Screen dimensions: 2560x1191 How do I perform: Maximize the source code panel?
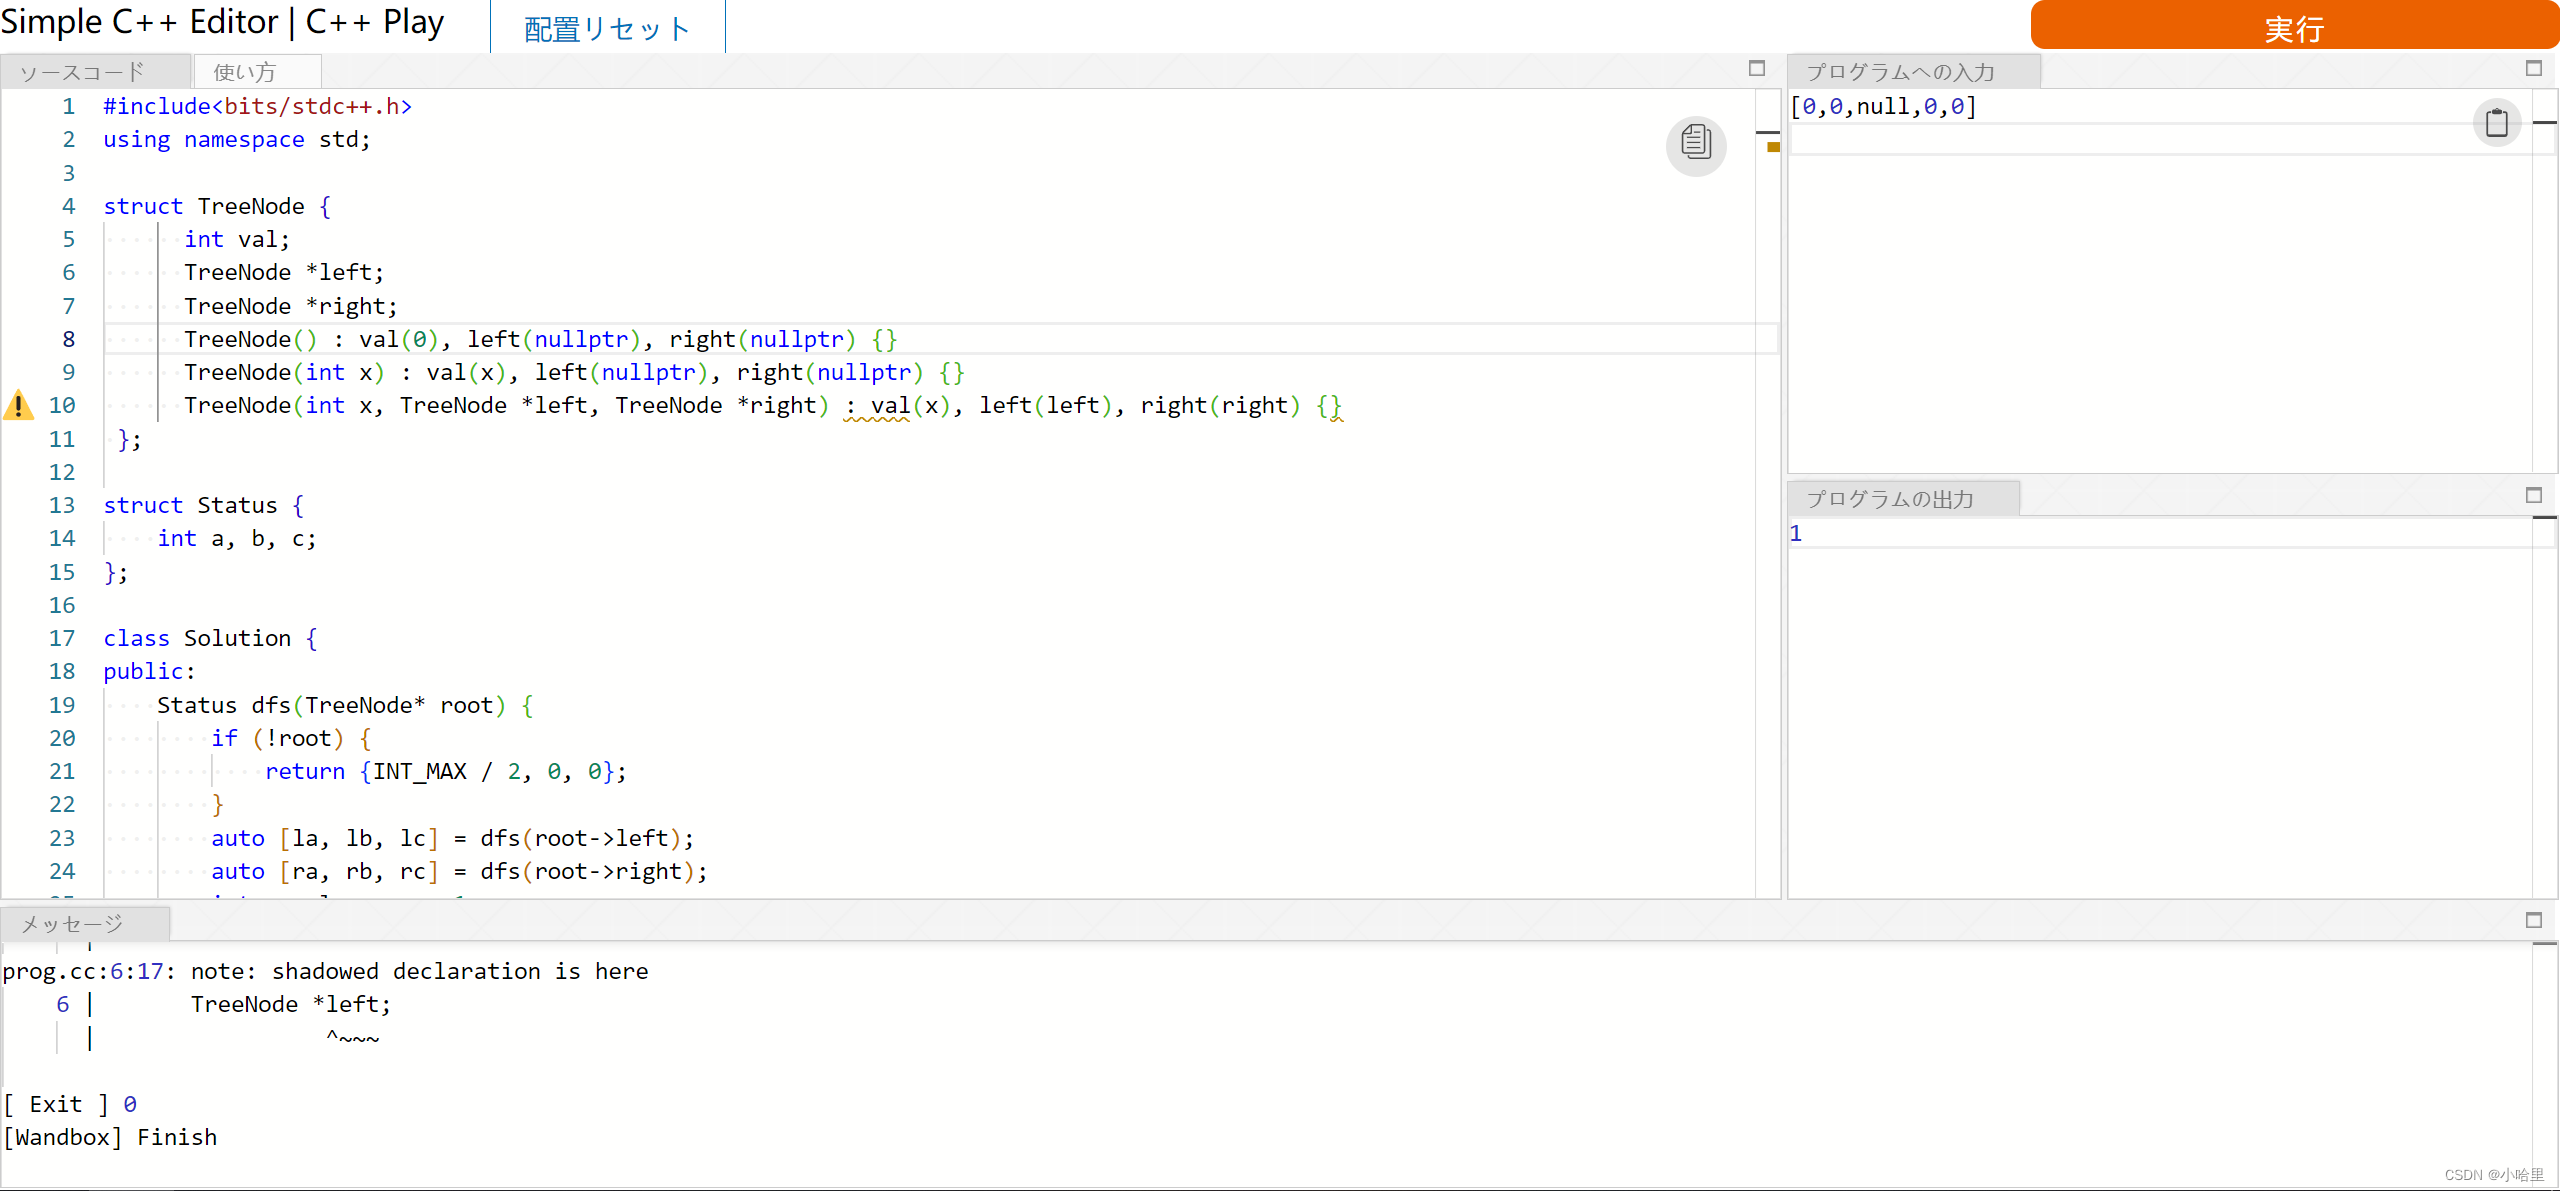(1756, 68)
